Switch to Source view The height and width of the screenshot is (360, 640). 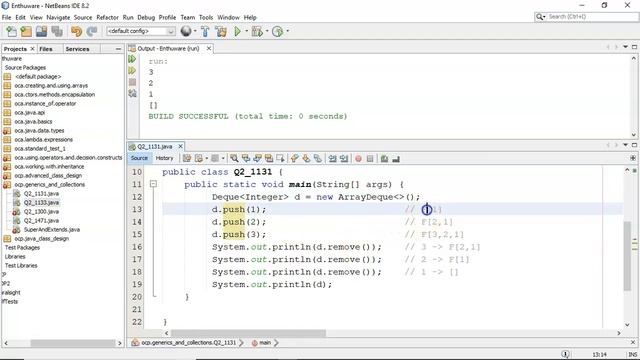139,158
